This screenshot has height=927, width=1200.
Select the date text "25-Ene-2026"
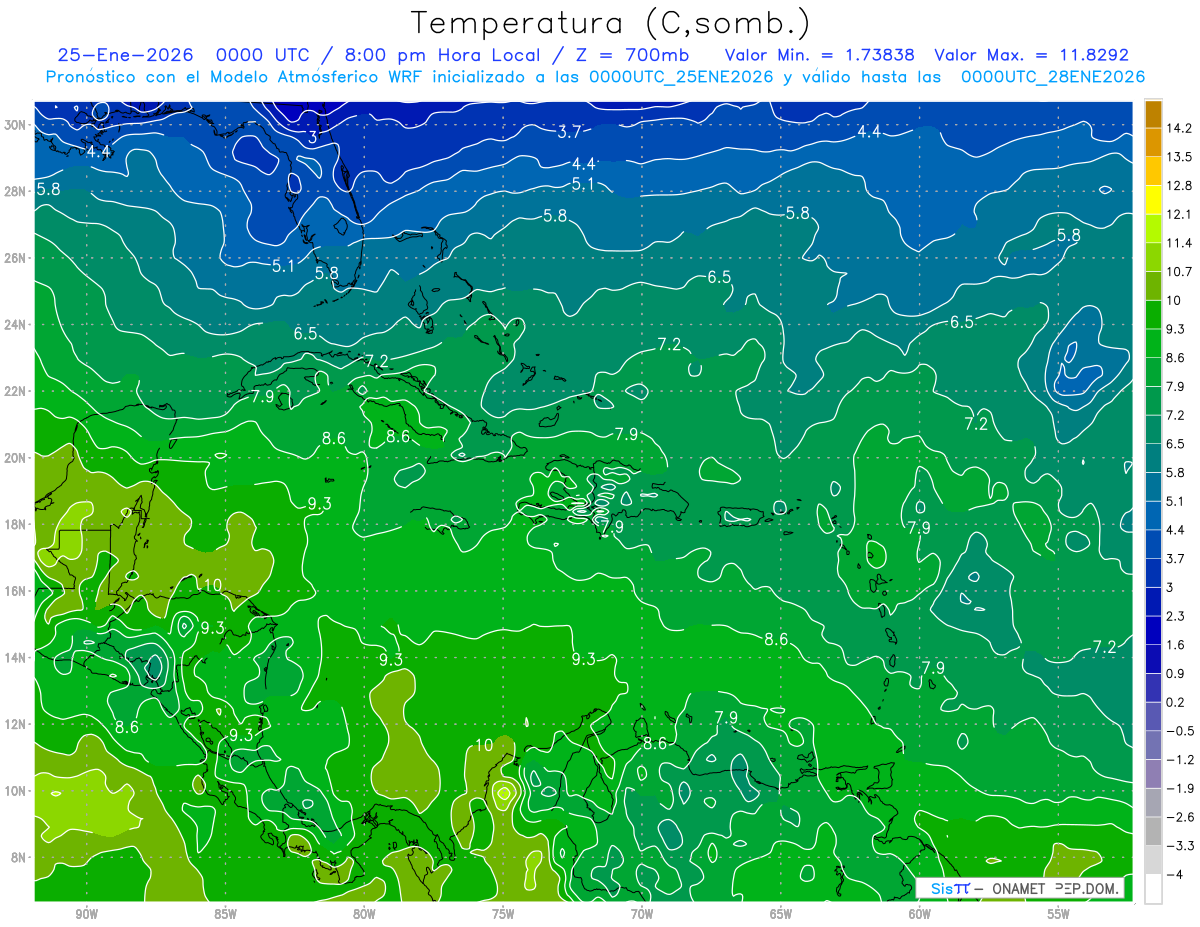coord(126,55)
